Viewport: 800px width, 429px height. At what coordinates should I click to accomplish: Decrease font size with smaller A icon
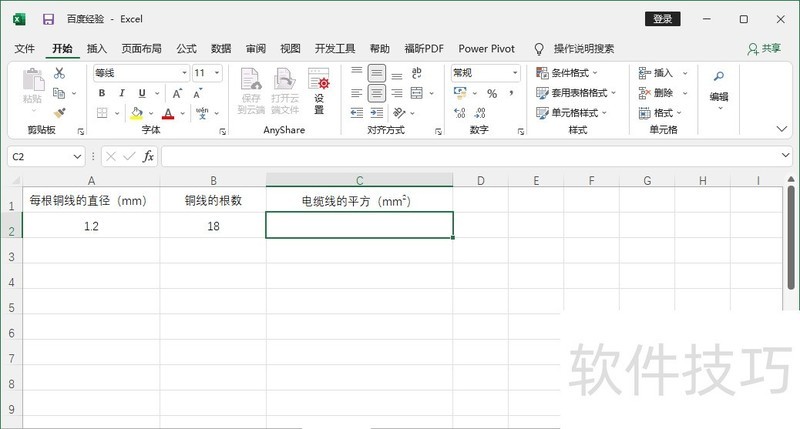(197, 93)
